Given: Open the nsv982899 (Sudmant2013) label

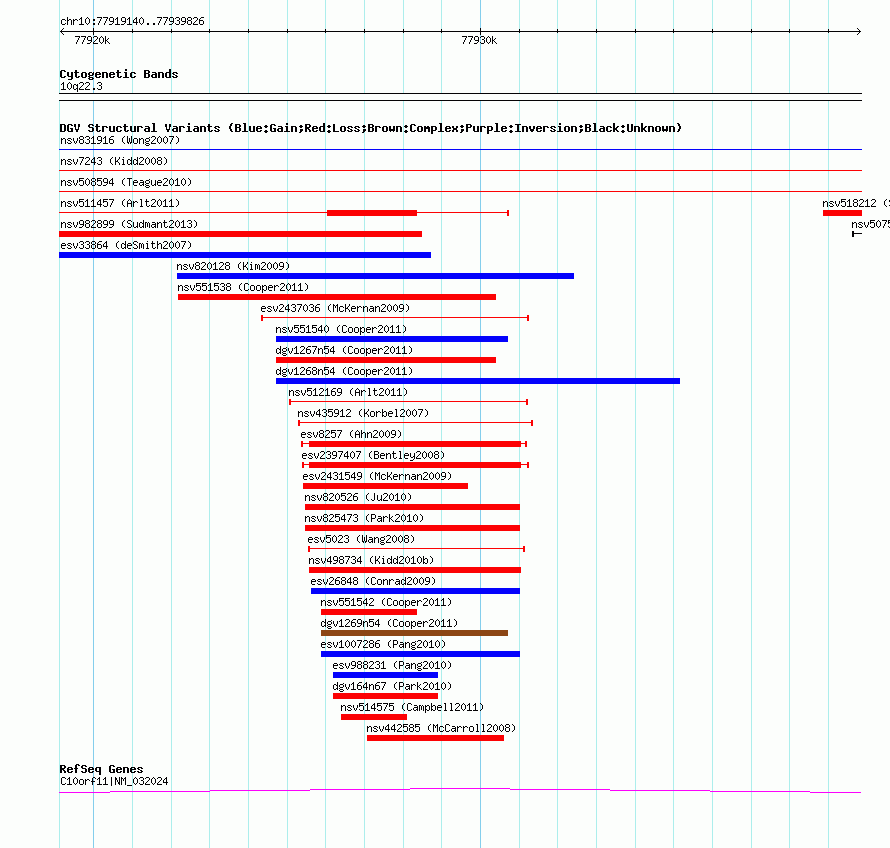Looking at the screenshot, I should pos(129,224).
